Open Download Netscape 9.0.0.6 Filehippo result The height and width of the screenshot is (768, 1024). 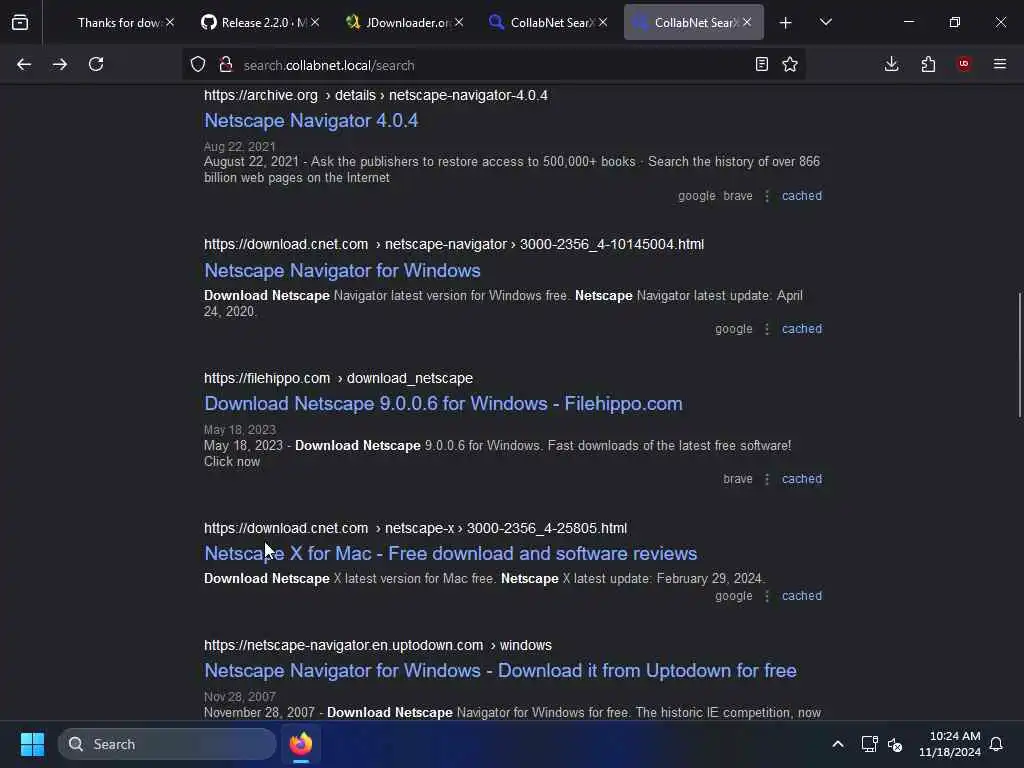[x=443, y=404]
